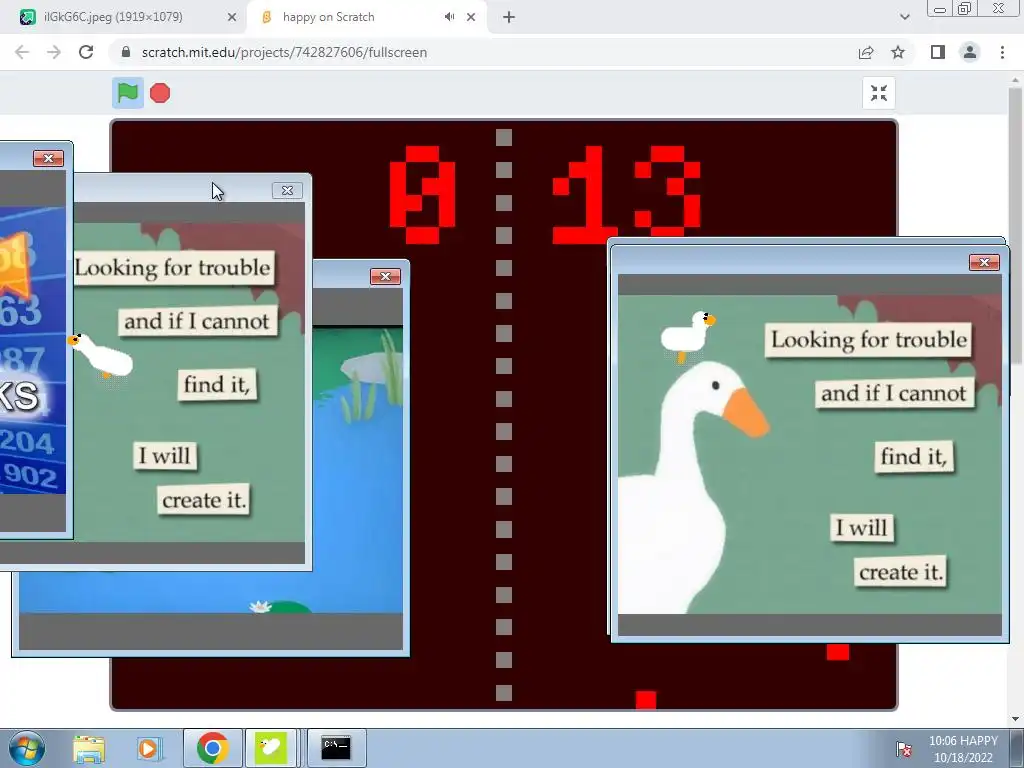Close the large goose popup window on the right
Image resolution: width=1024 pixels, height=768 pixels.
pos(984,263)
